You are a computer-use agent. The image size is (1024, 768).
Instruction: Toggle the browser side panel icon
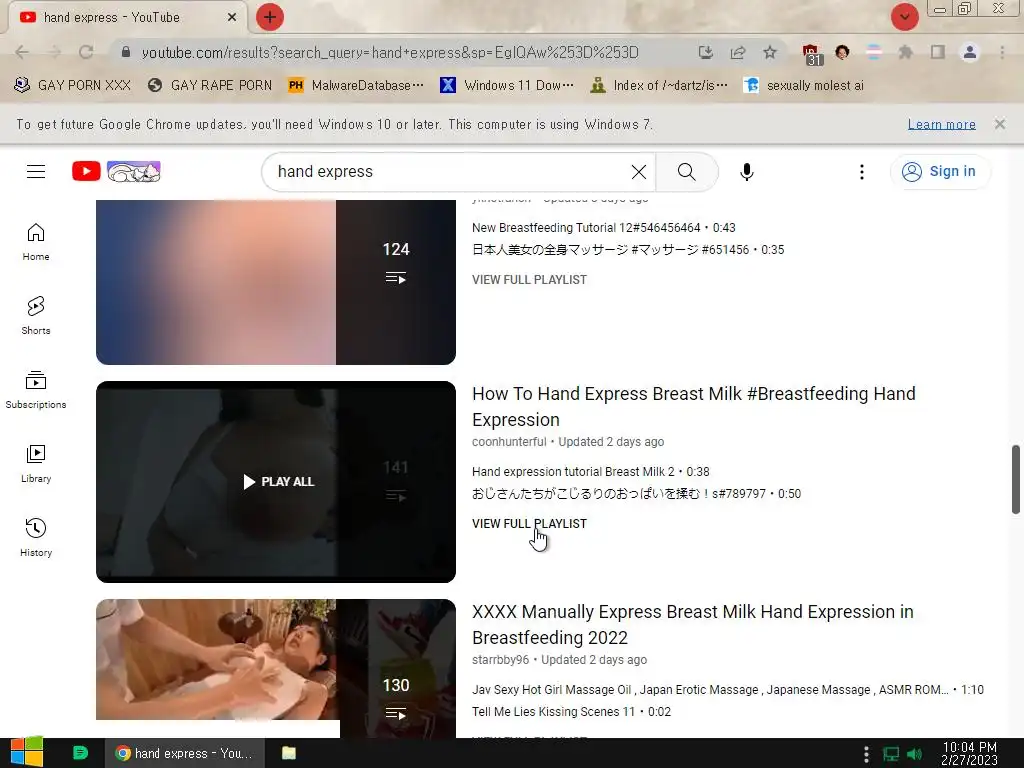click(938, 52)
